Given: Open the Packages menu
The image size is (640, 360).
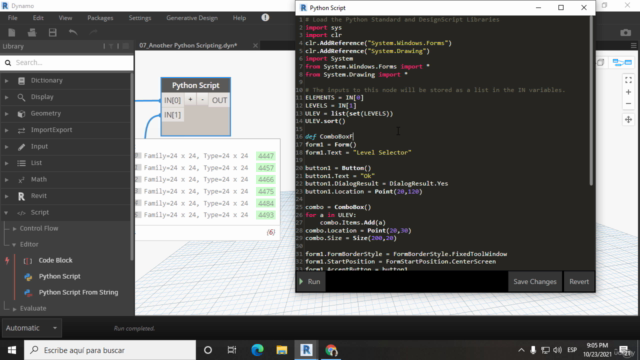Looking at the screenshot, I should pos(100,18).
